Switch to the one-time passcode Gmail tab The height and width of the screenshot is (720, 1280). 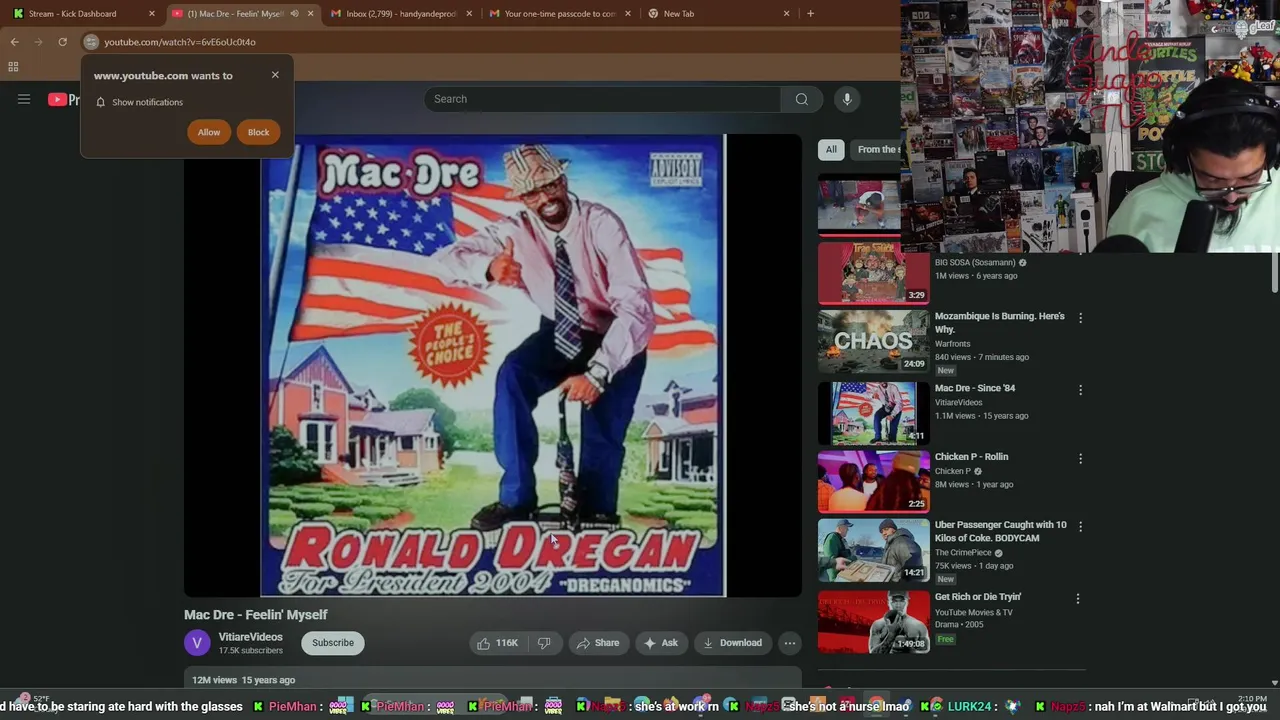(x=560, y=14)
